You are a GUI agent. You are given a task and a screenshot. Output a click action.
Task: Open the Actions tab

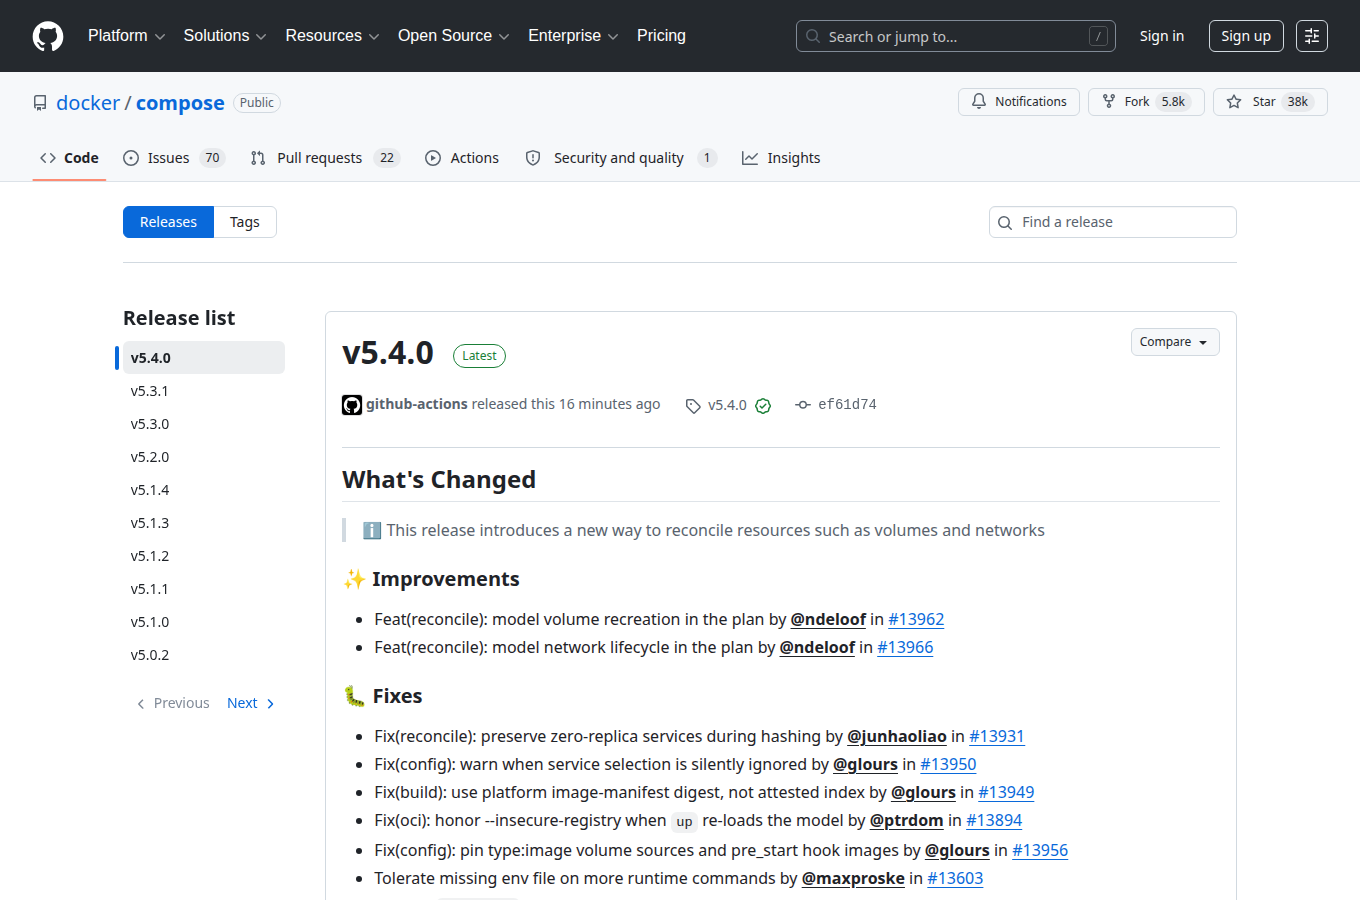coord(462,158)
